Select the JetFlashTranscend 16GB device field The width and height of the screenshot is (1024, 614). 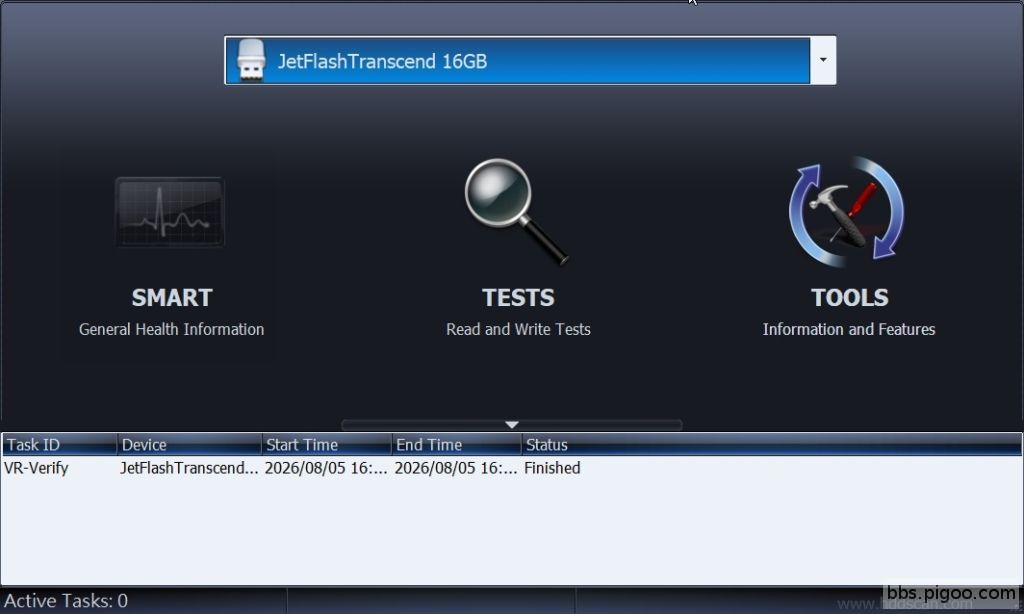coord(518,60)
